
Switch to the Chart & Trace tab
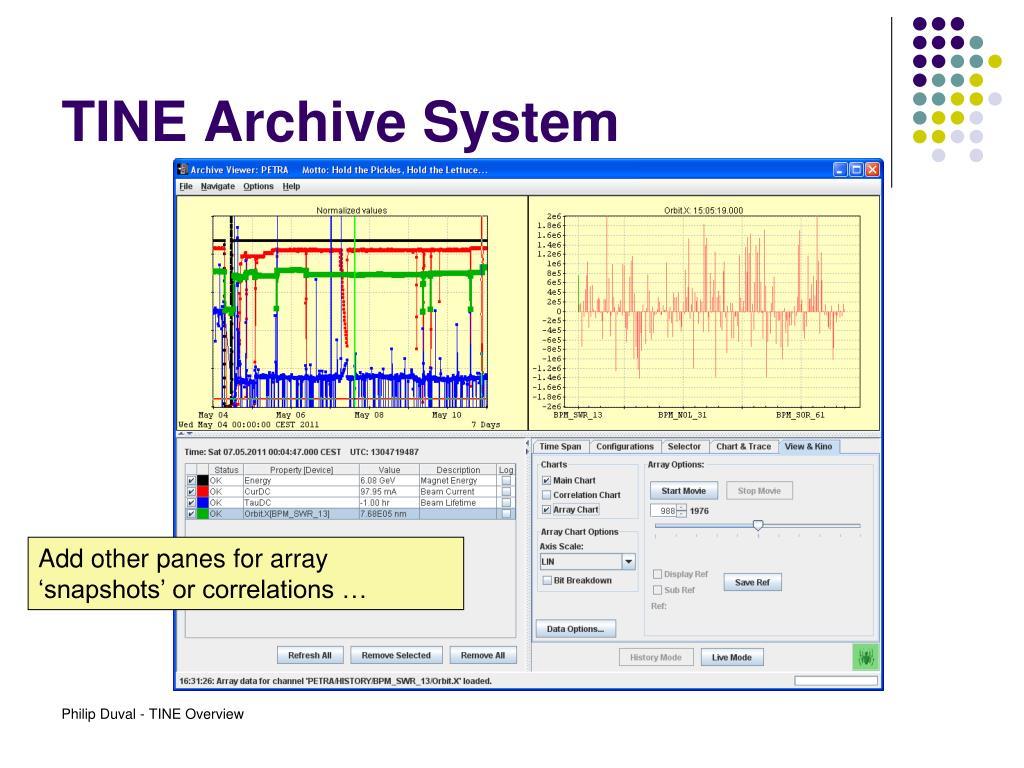pyautogui.click(x=743, y=447)
